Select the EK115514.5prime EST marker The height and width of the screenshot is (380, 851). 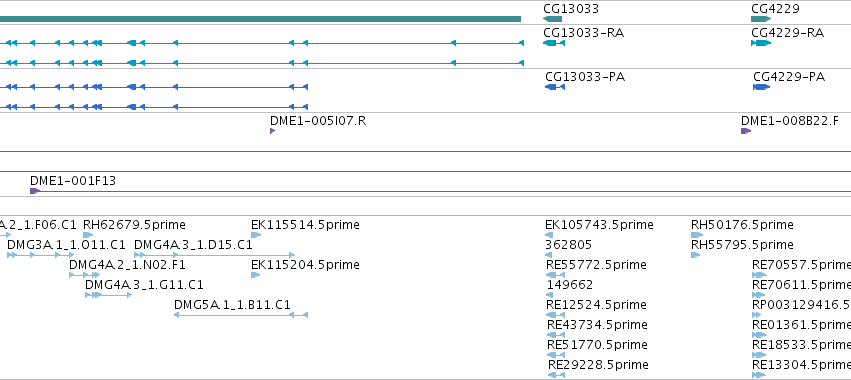coord(256,235)
